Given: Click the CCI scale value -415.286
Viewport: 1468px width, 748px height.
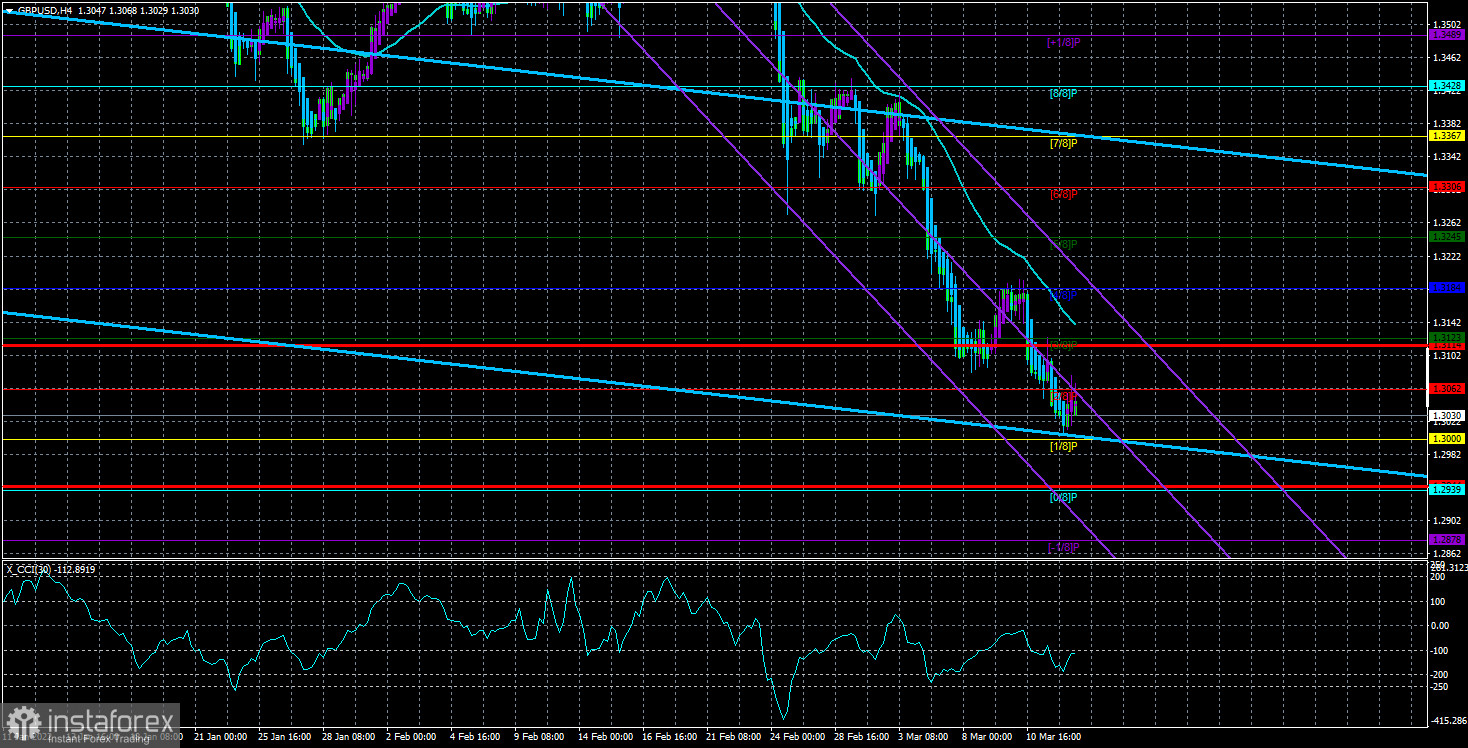Looking at the screenshot, I should [1448, 720].
